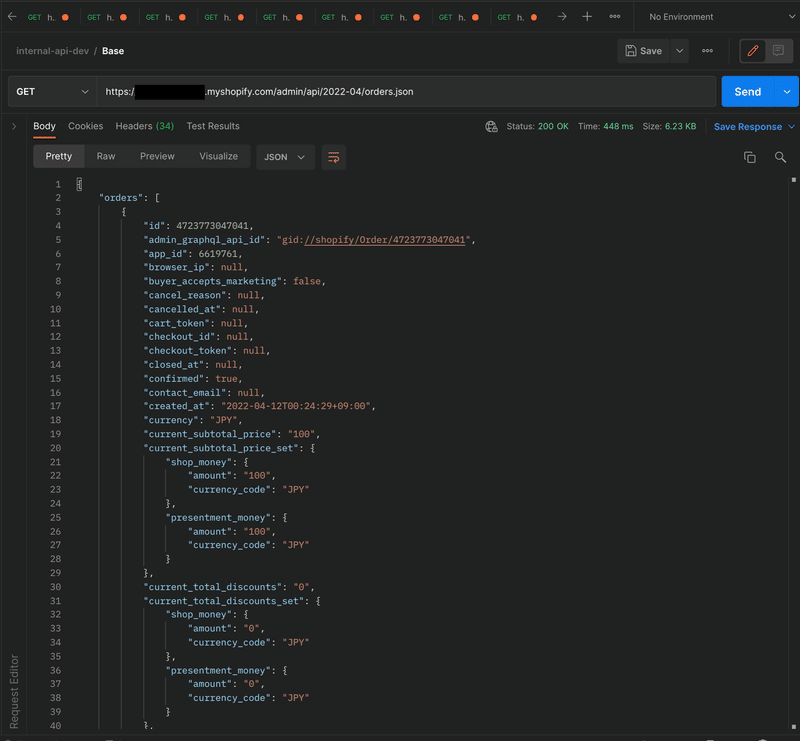Screen dimensions: 800x741
Task: Select the Visualize view
Action: 218,157
